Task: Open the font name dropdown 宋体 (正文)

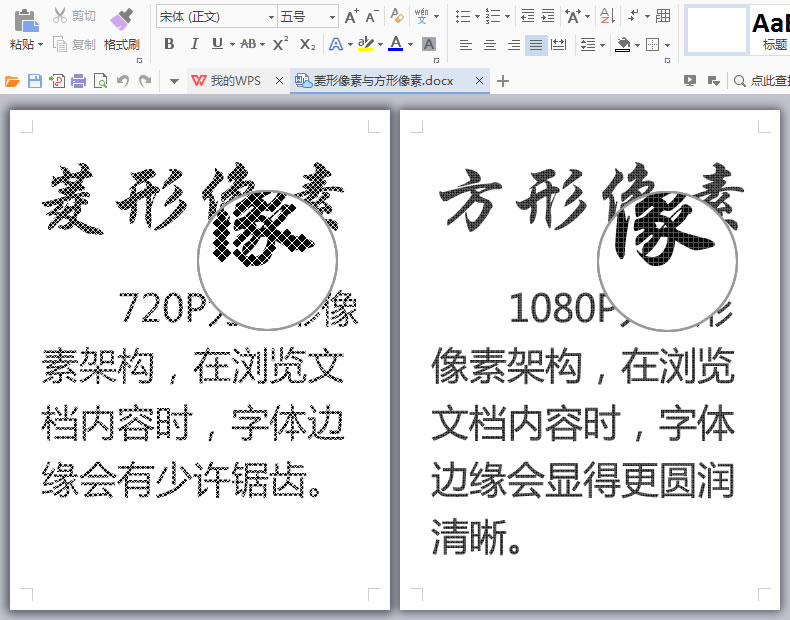Action: [216, 16]
